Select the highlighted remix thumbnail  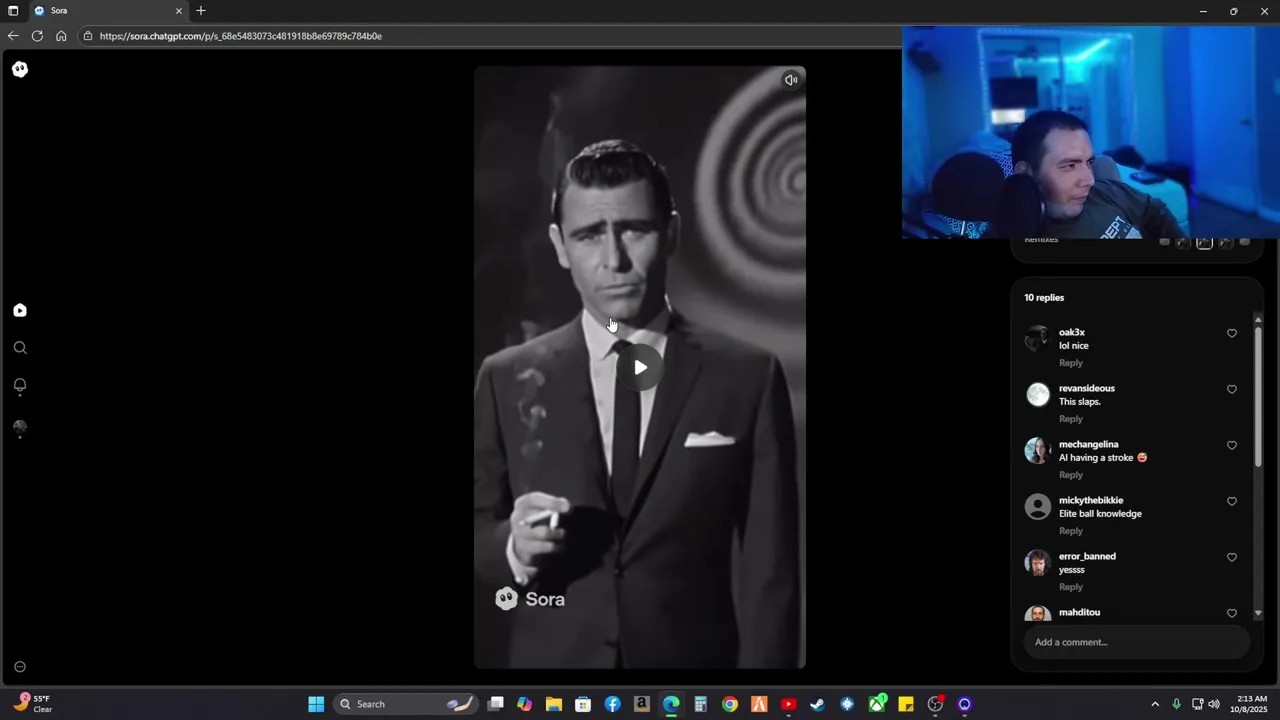[1204, 242]
